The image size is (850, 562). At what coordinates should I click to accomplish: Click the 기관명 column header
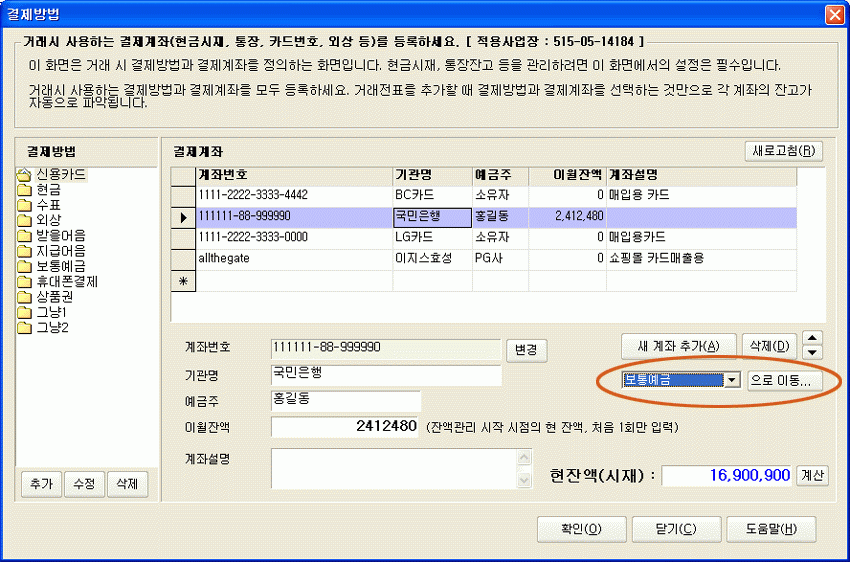[433, 175]
